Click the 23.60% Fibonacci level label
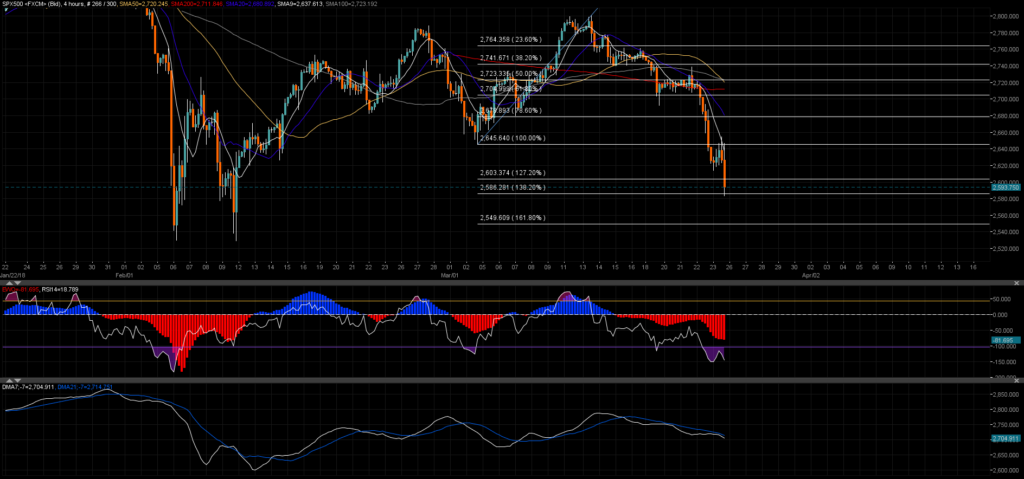 tap(511, 40)
